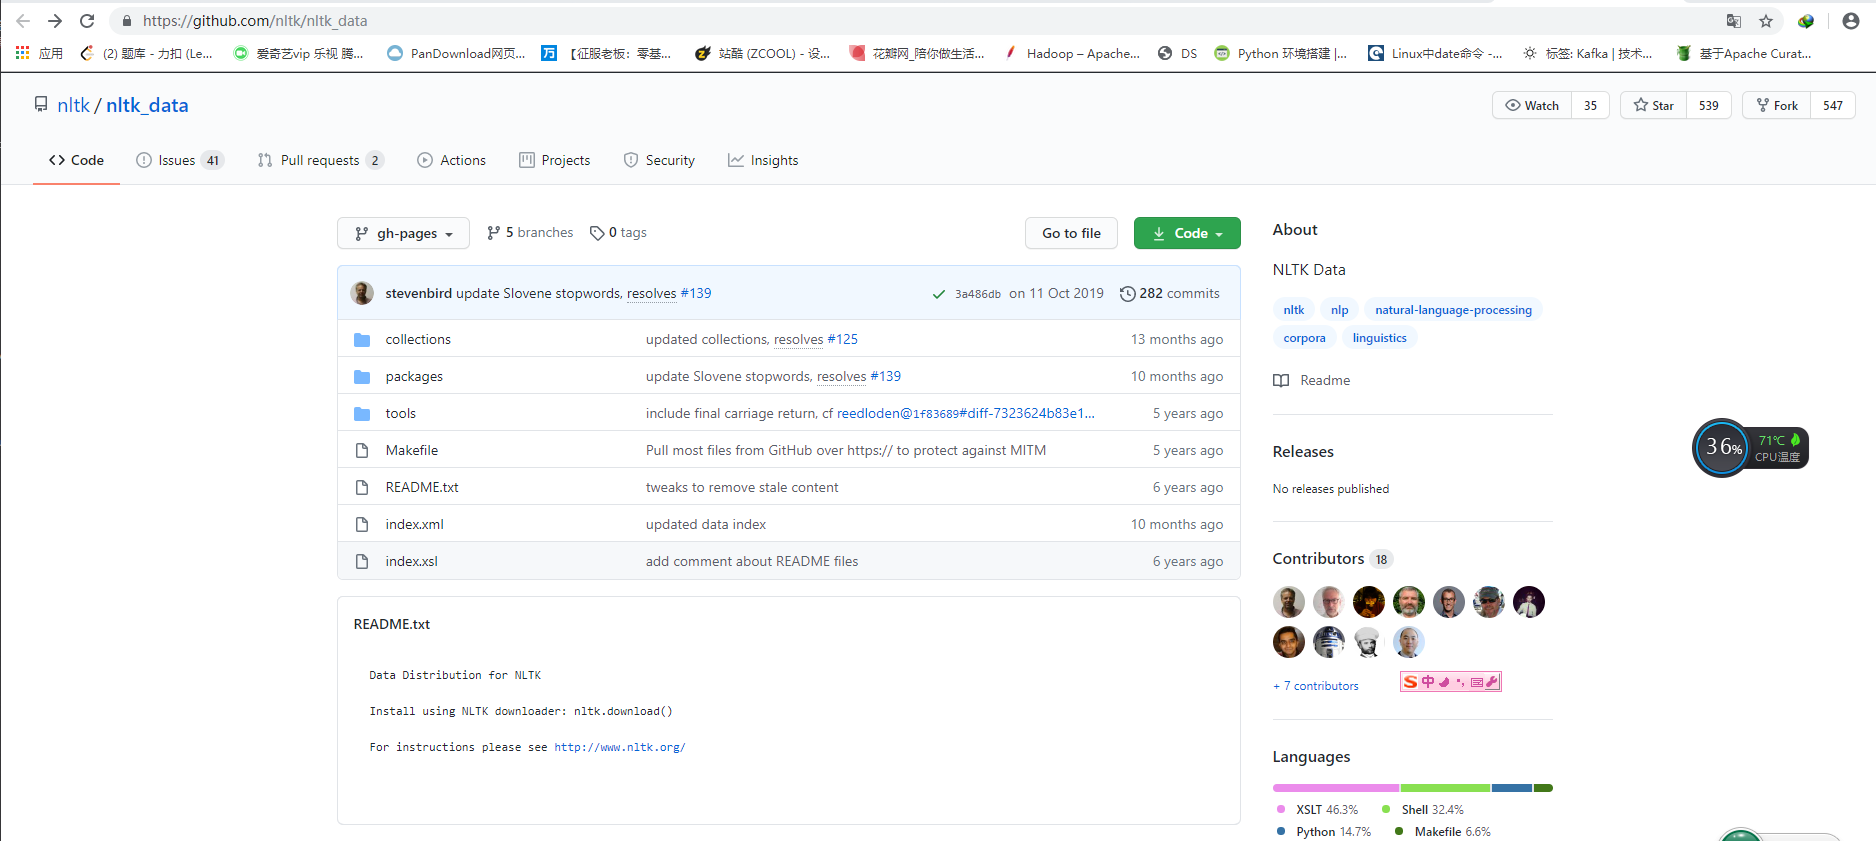Click the green commit status checkmark
1876x841 pixels.
coord(939,294)
